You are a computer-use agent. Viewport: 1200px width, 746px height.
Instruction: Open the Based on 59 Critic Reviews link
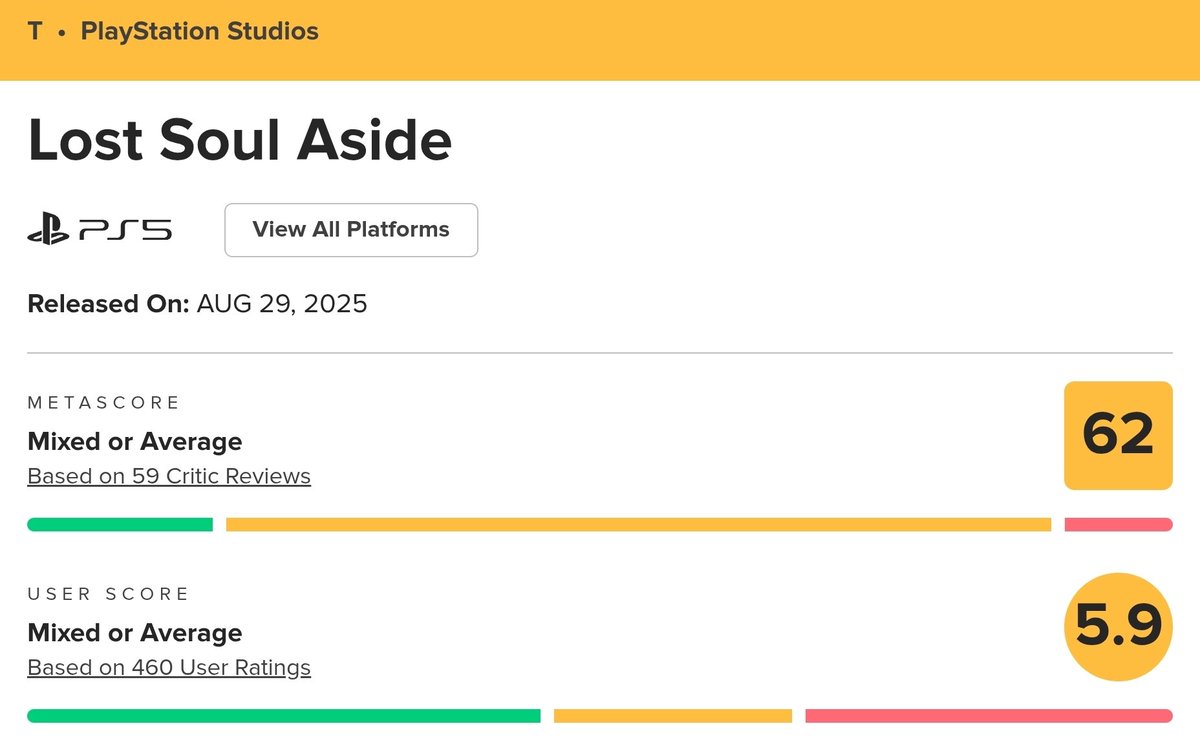[169, 476]
